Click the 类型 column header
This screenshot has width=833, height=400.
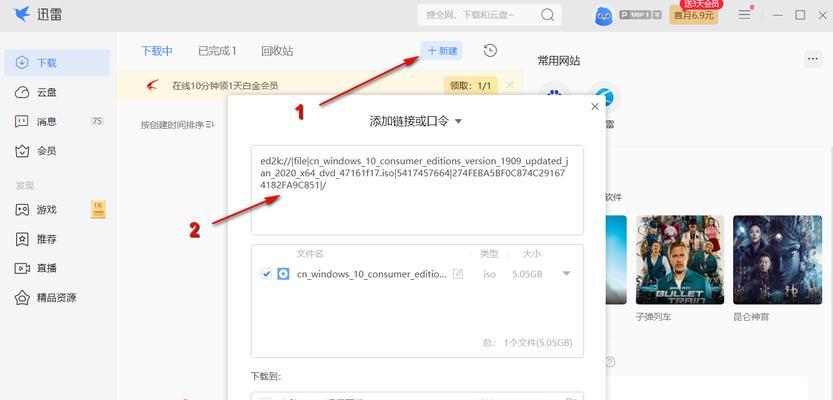coord(489,254)
